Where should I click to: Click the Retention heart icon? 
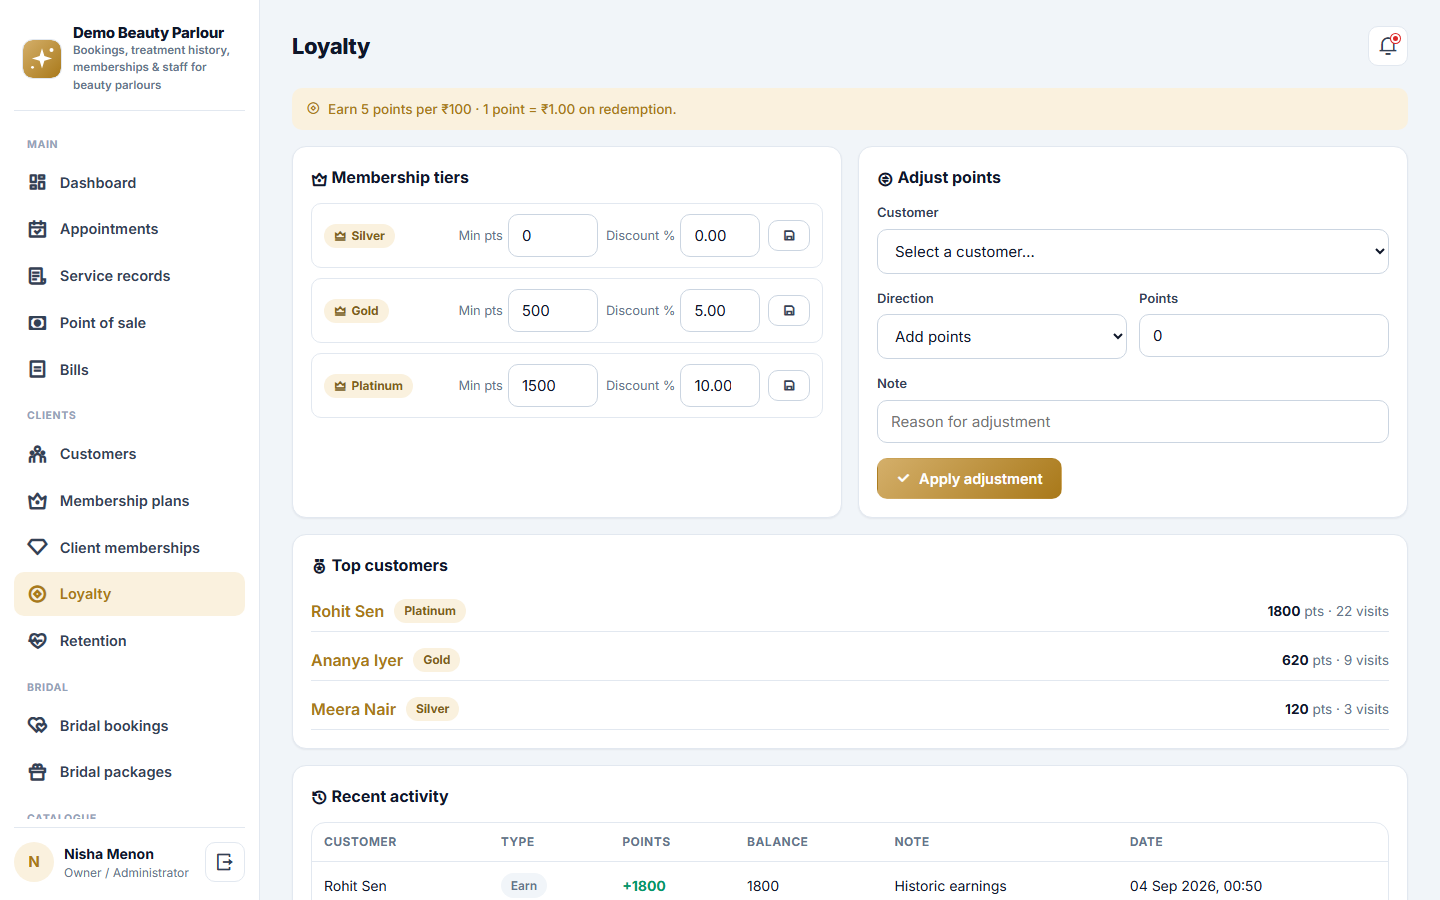point(38,641)
